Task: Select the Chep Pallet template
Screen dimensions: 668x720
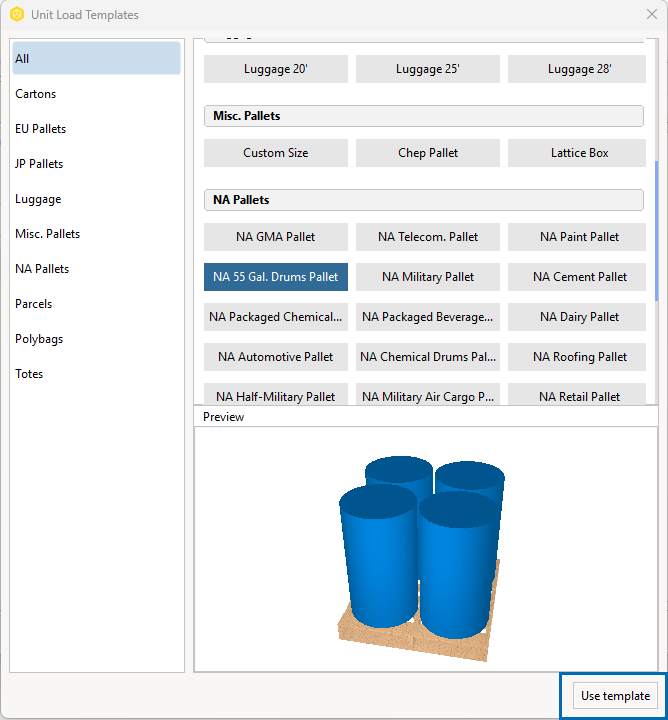Action: tap(428, 153)
